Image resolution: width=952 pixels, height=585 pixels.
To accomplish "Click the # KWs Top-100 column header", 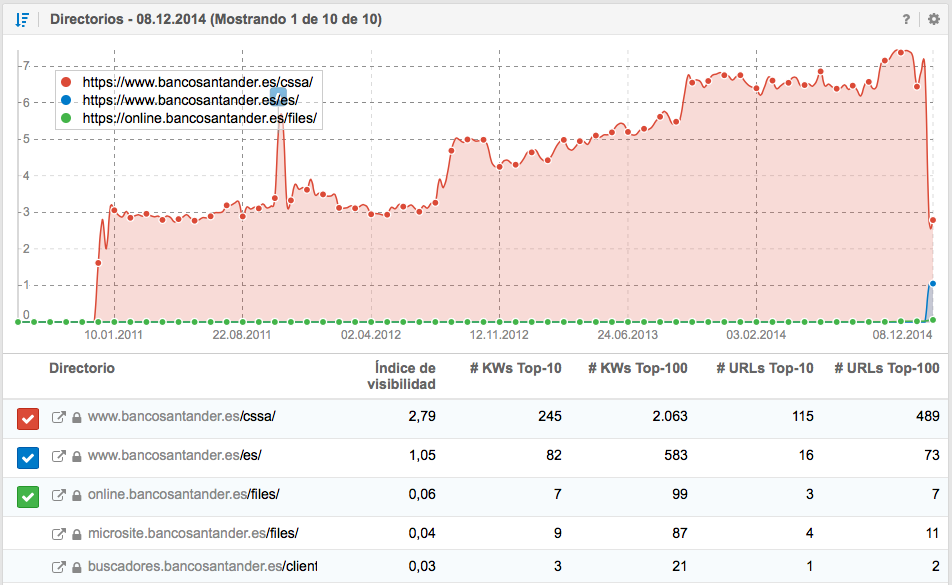I will pyautogui.click(x=637, y=368).
